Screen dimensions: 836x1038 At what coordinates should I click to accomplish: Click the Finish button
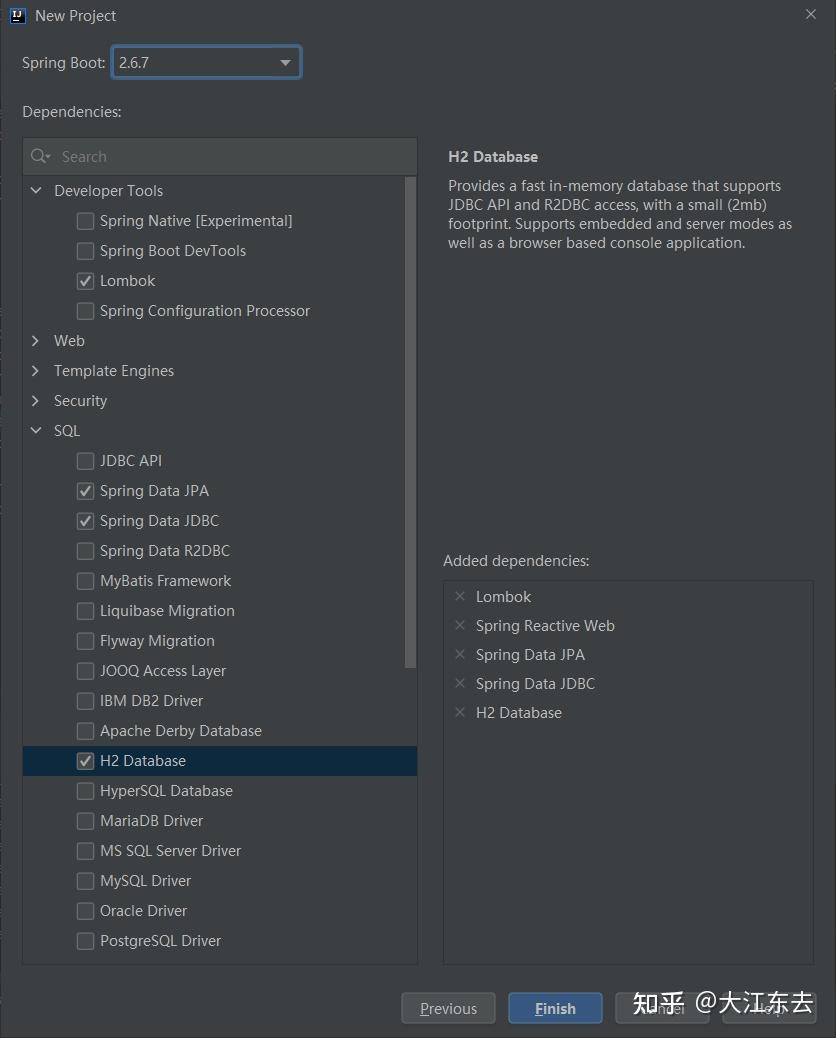(555, 1008)
